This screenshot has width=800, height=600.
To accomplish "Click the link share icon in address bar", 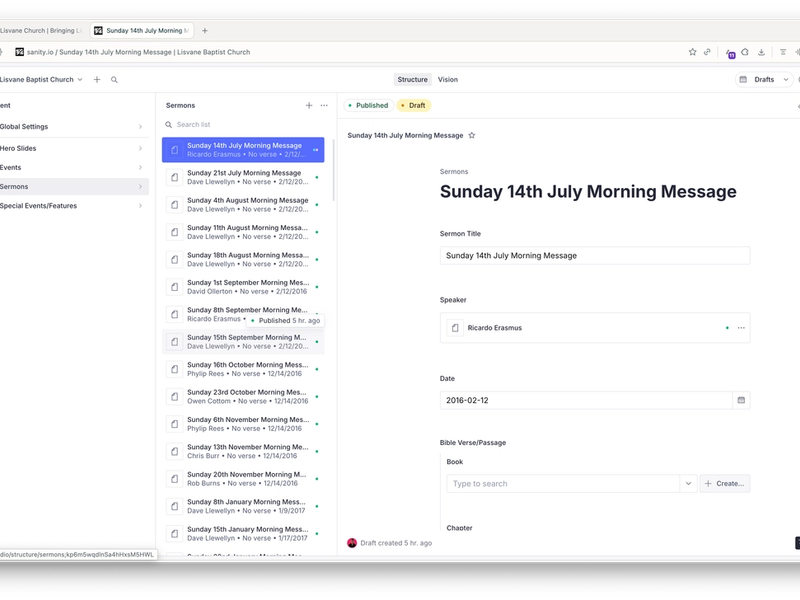I will (x=707, y=52).
